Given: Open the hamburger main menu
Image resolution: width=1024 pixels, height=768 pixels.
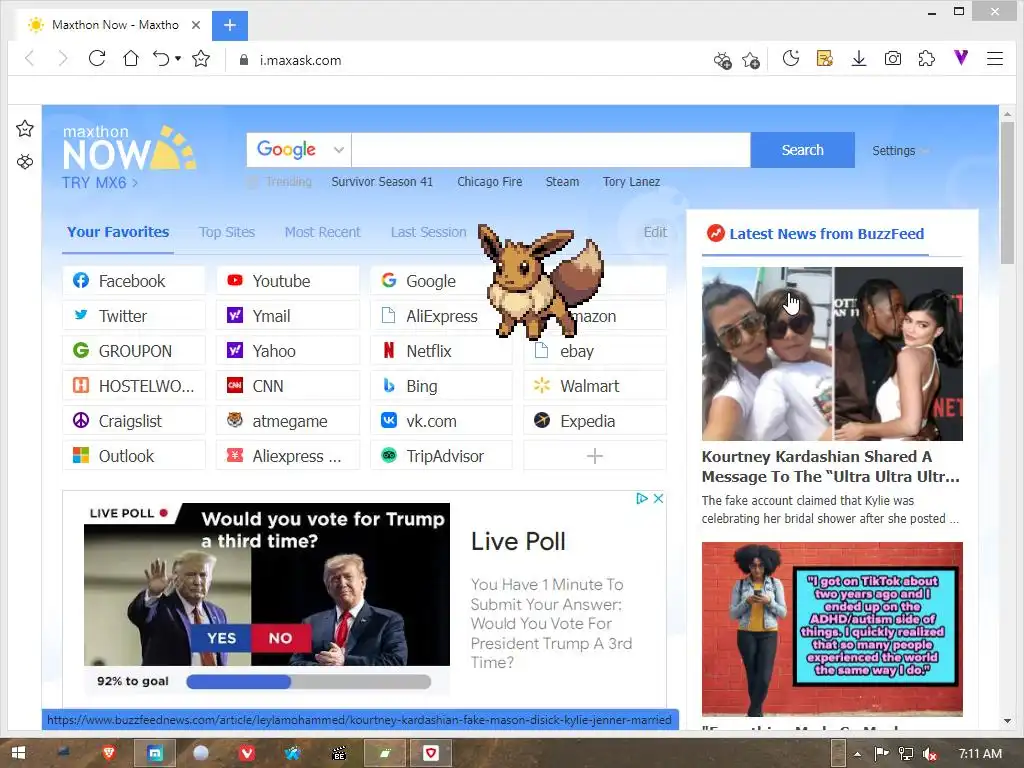Looking at the screenshot, I should [x=995, y=59].
